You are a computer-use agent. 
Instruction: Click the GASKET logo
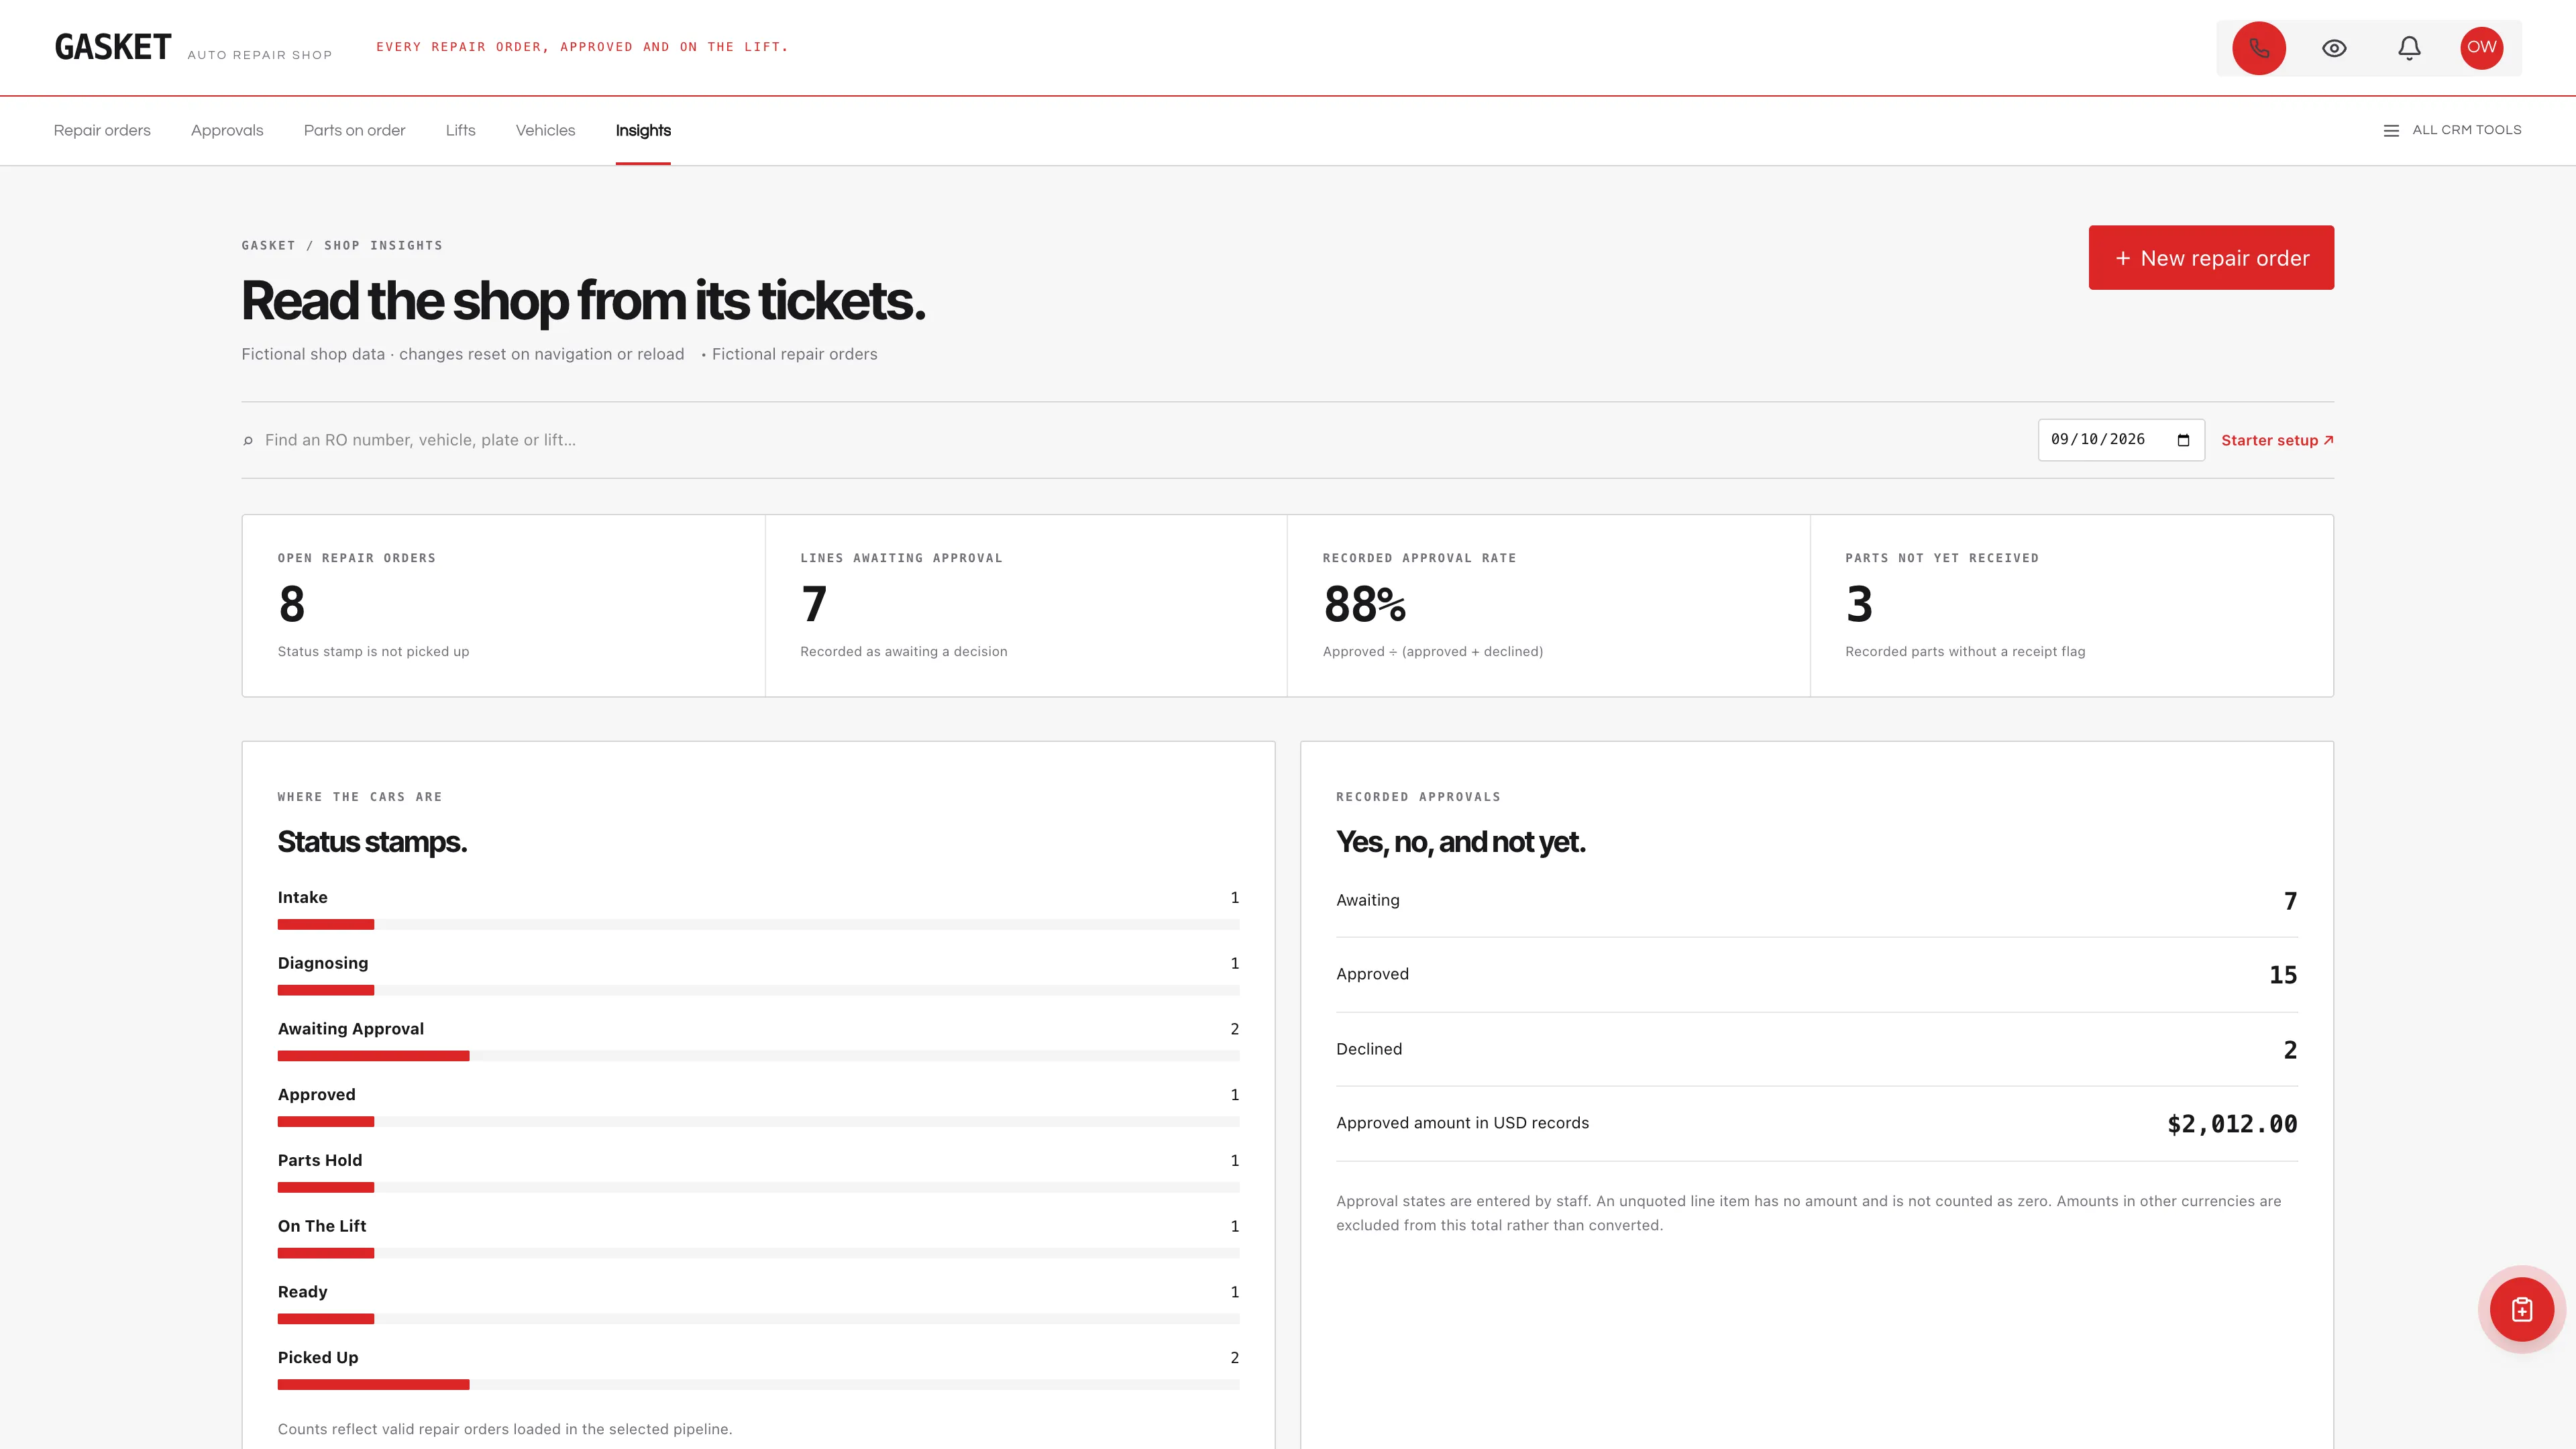pos(113,47)
